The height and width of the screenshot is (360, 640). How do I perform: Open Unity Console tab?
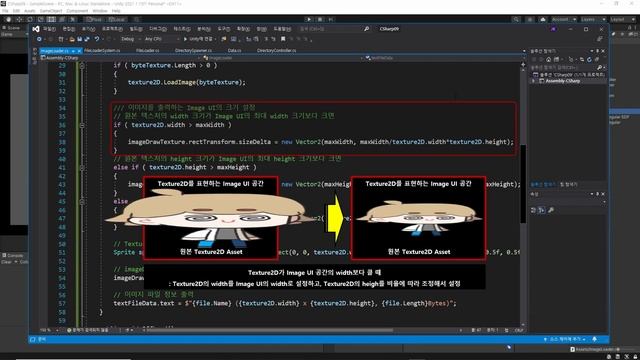tap(13, 256)
